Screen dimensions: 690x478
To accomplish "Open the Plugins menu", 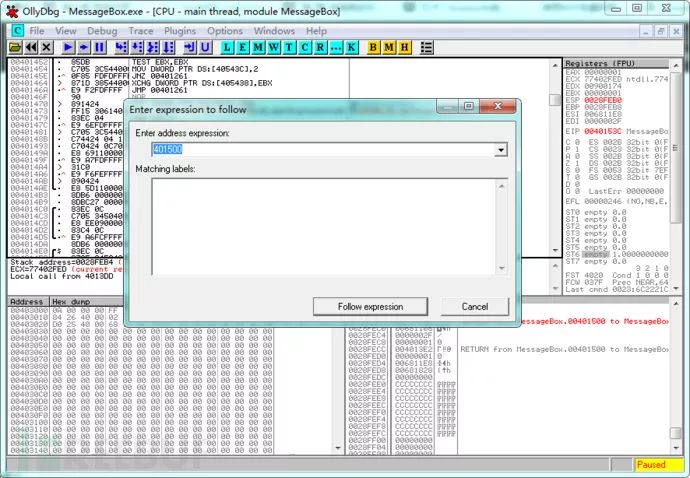I will point(180,31).
